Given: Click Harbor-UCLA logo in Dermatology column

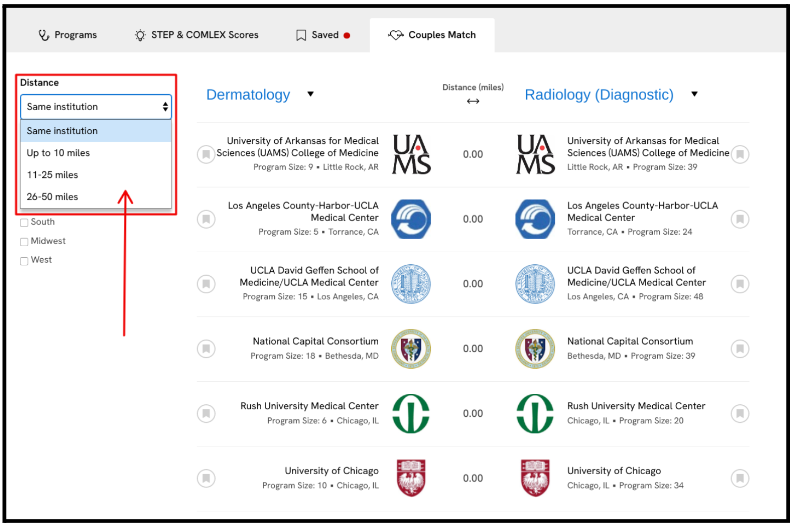Looking at the screenshot, I should click(x=411, y=219).
